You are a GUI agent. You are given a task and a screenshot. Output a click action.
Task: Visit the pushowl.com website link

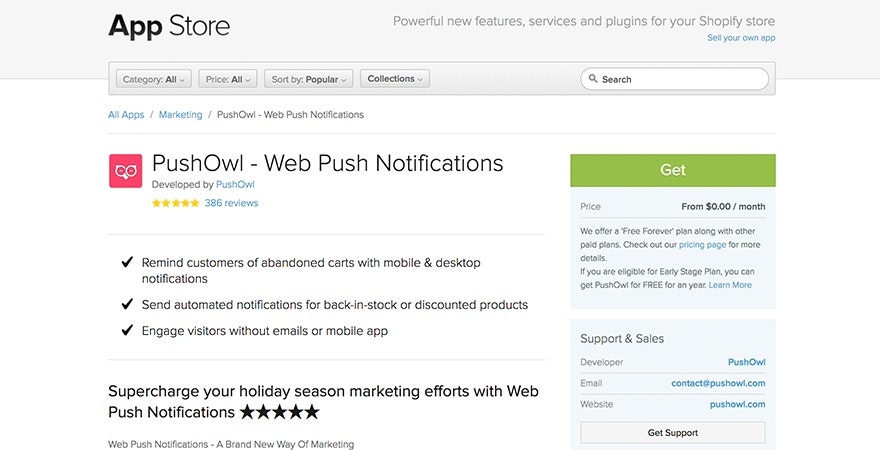pyautogui.click(x=737, y=404)
